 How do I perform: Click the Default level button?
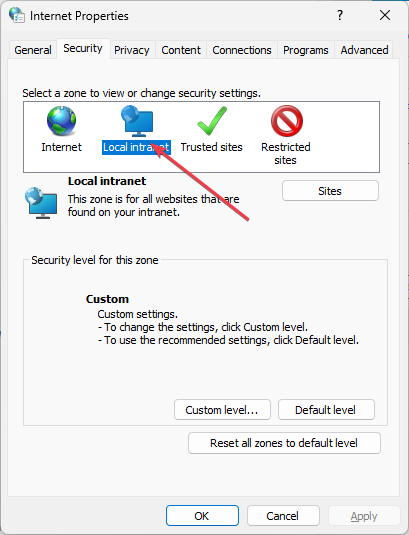coord(326,410)
